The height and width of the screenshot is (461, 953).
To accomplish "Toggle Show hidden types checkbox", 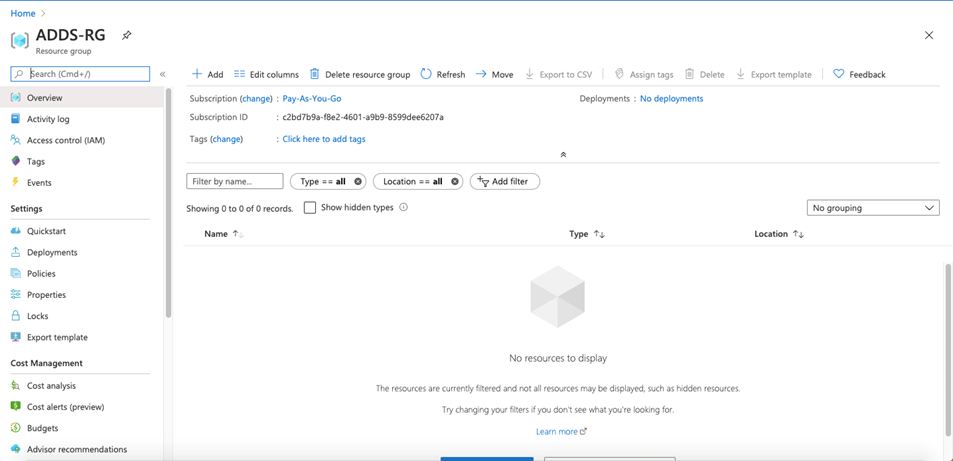I will coord(310,207).
